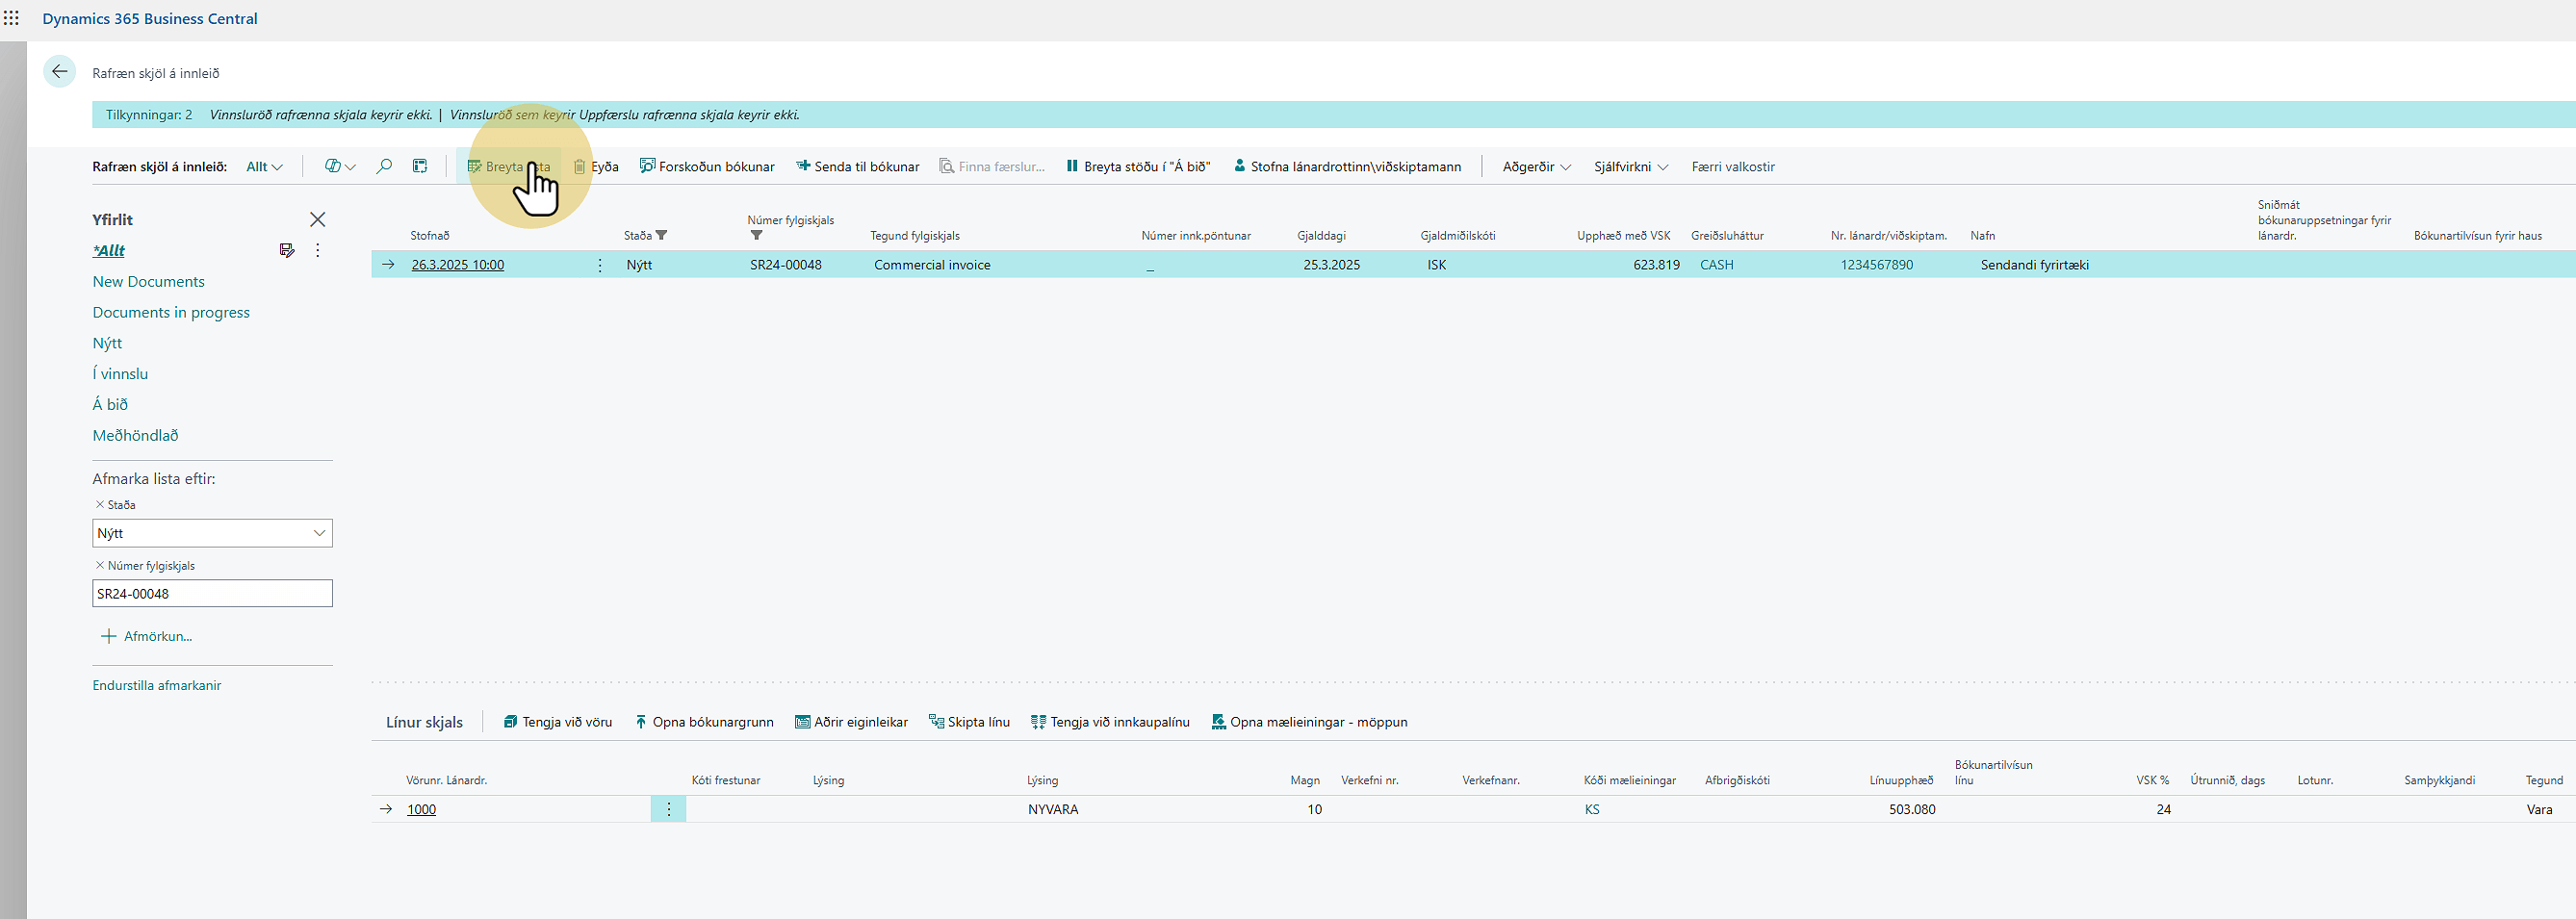The height and width of the screenshot is (919, 2576).
Task: Click the CASH payment method link
Action: point(1716,265)
